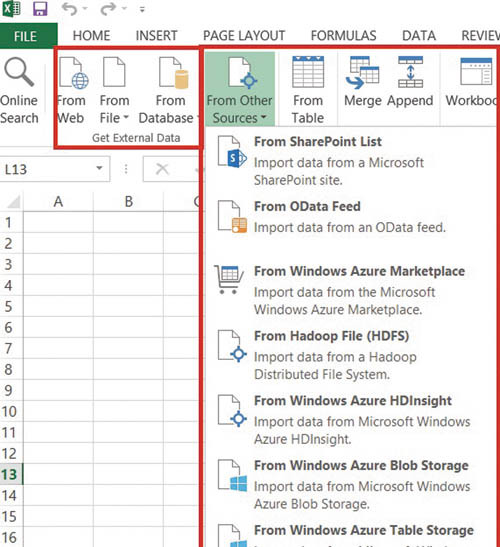Choose From Windows Azure HDInsight option
Viewport: 500px width, 547px height.
coord(350,420)
